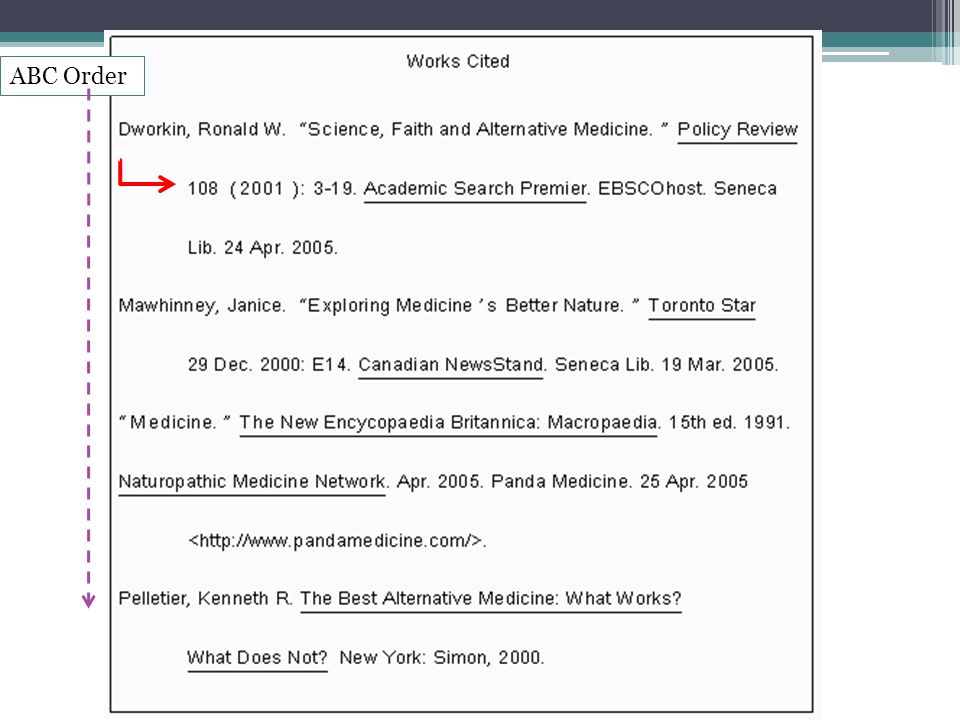
Task: Click the underlined title "Policy Review"
Action: point(737,130)
